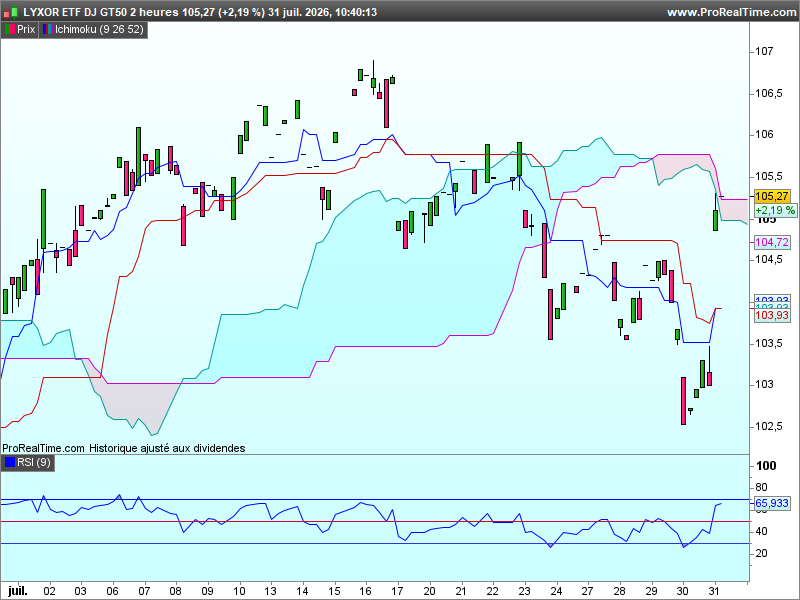The image size is (800, 600).
Task: Click date 09 on the time axis
Action: coord(207,591)
